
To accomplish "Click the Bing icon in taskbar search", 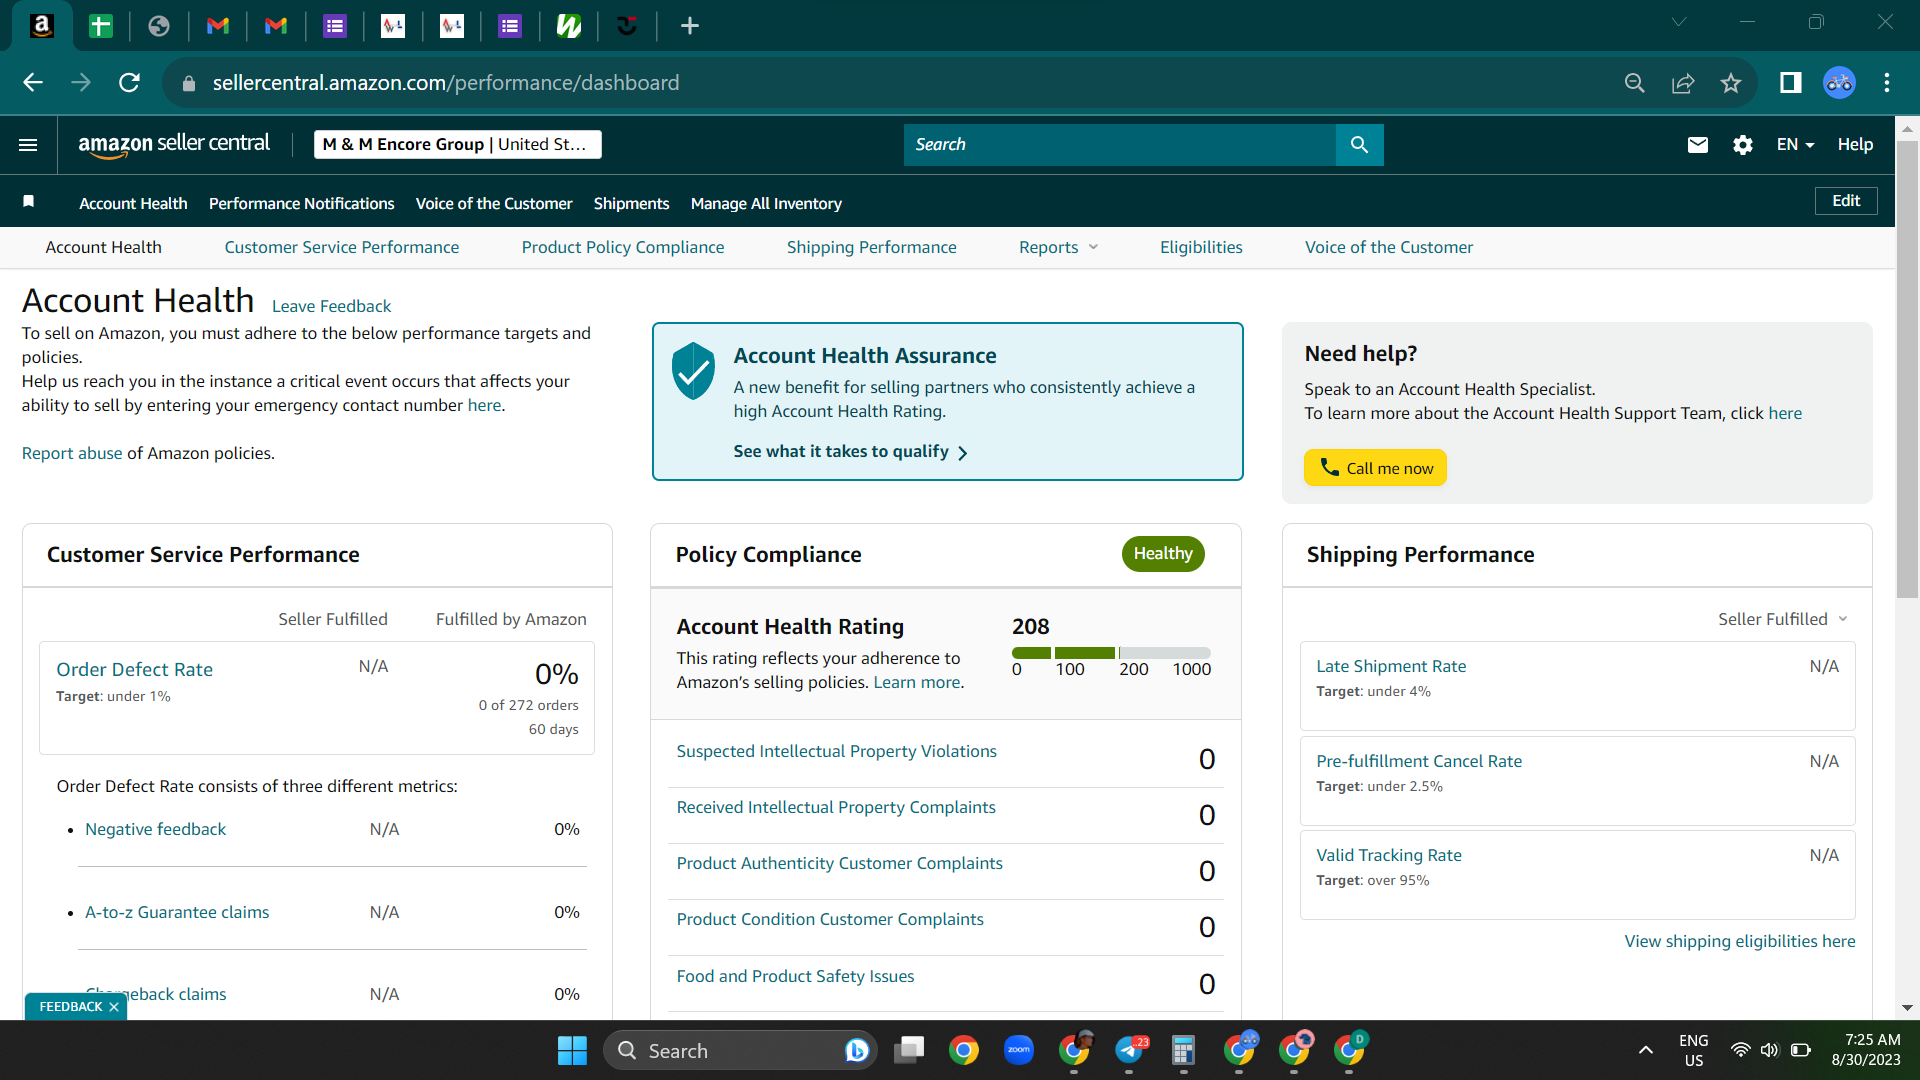I will coord(856,1050).
